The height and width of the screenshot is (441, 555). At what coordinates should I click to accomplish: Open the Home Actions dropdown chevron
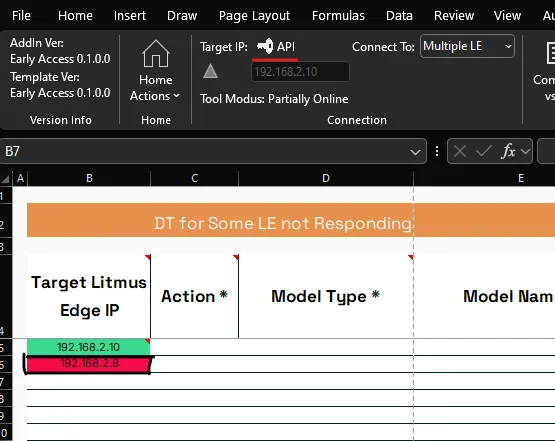176,96
